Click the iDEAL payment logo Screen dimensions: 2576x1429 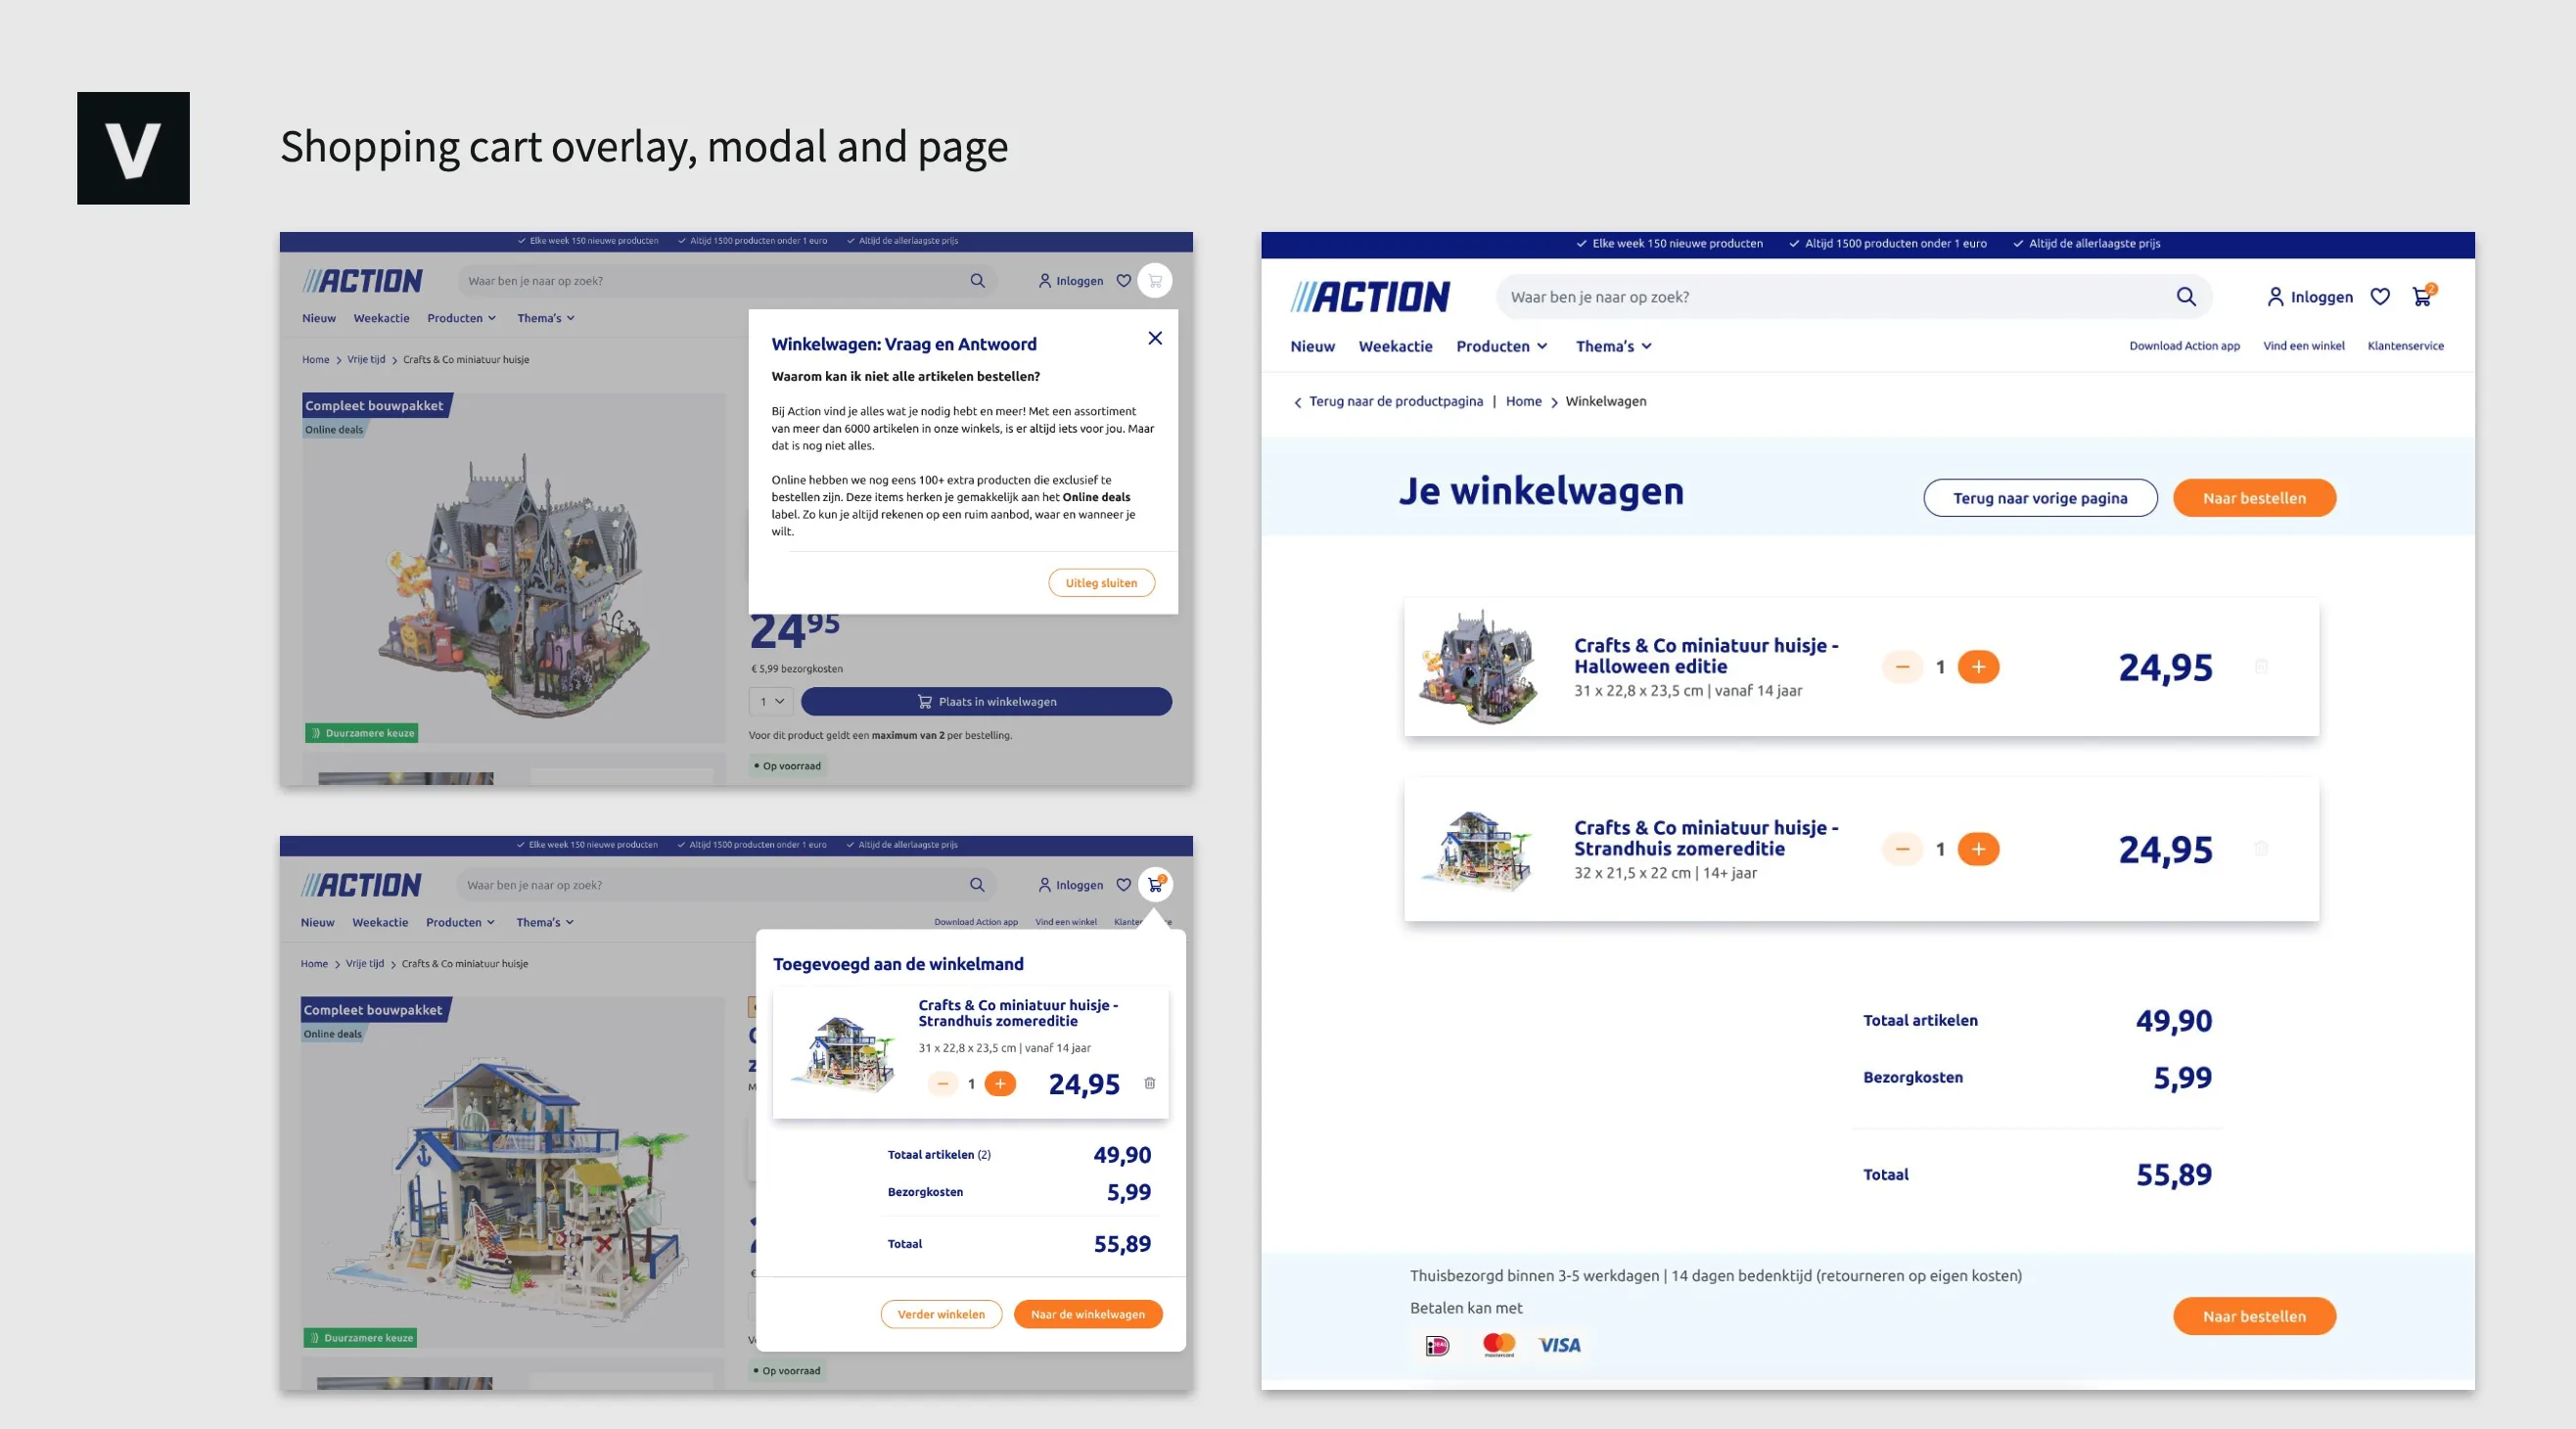(x=1437, y=1346)
